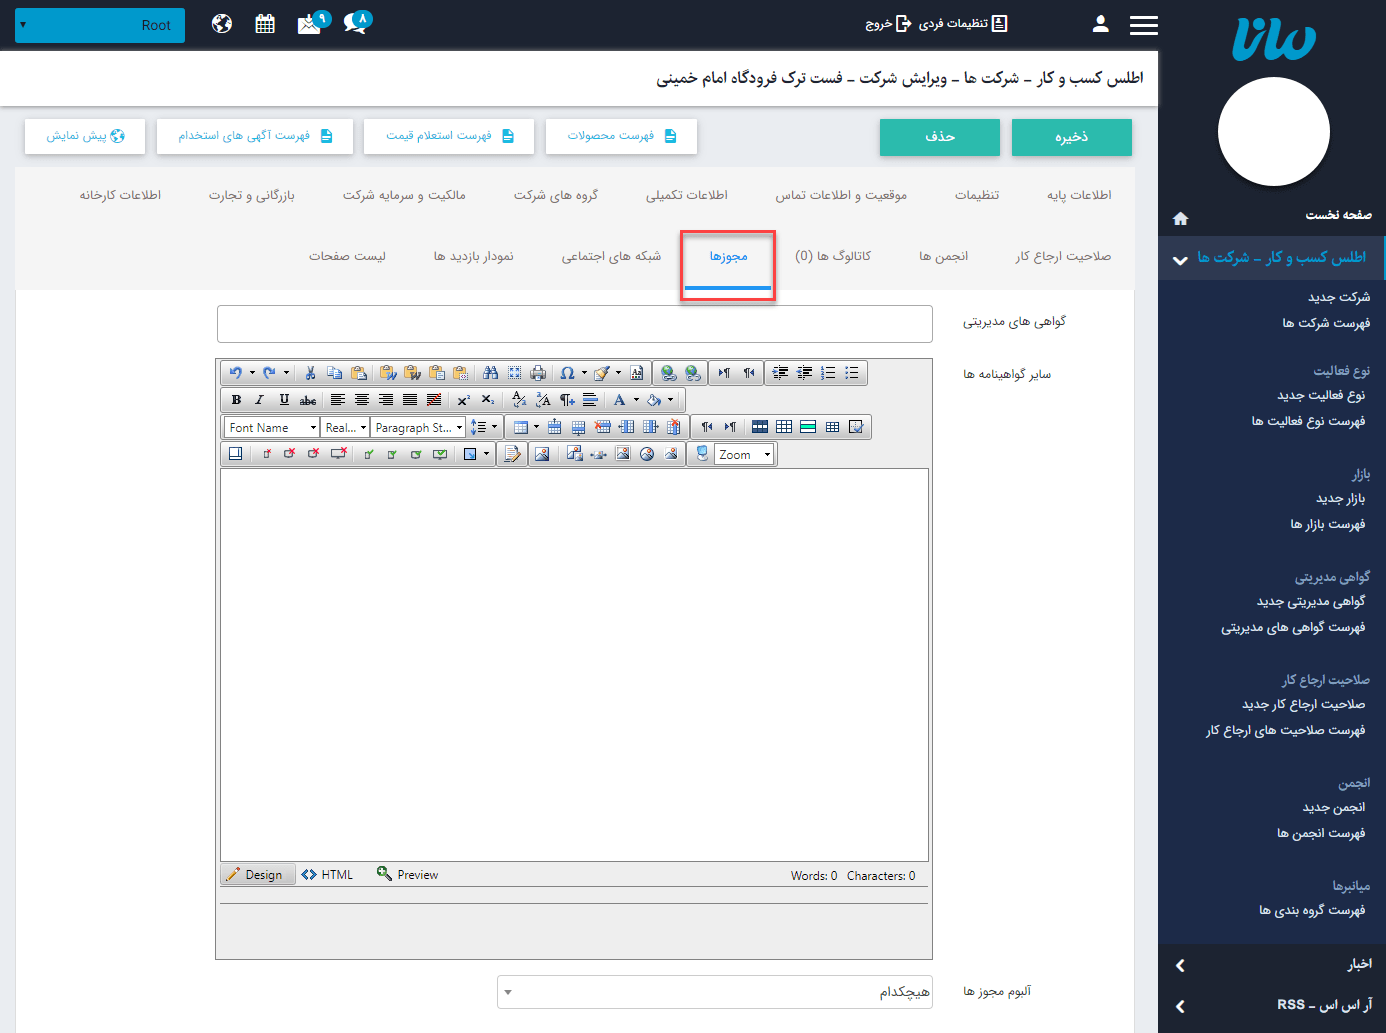Click the Cut scissors icon
1386x1033 pixels.
coord(310,373)
